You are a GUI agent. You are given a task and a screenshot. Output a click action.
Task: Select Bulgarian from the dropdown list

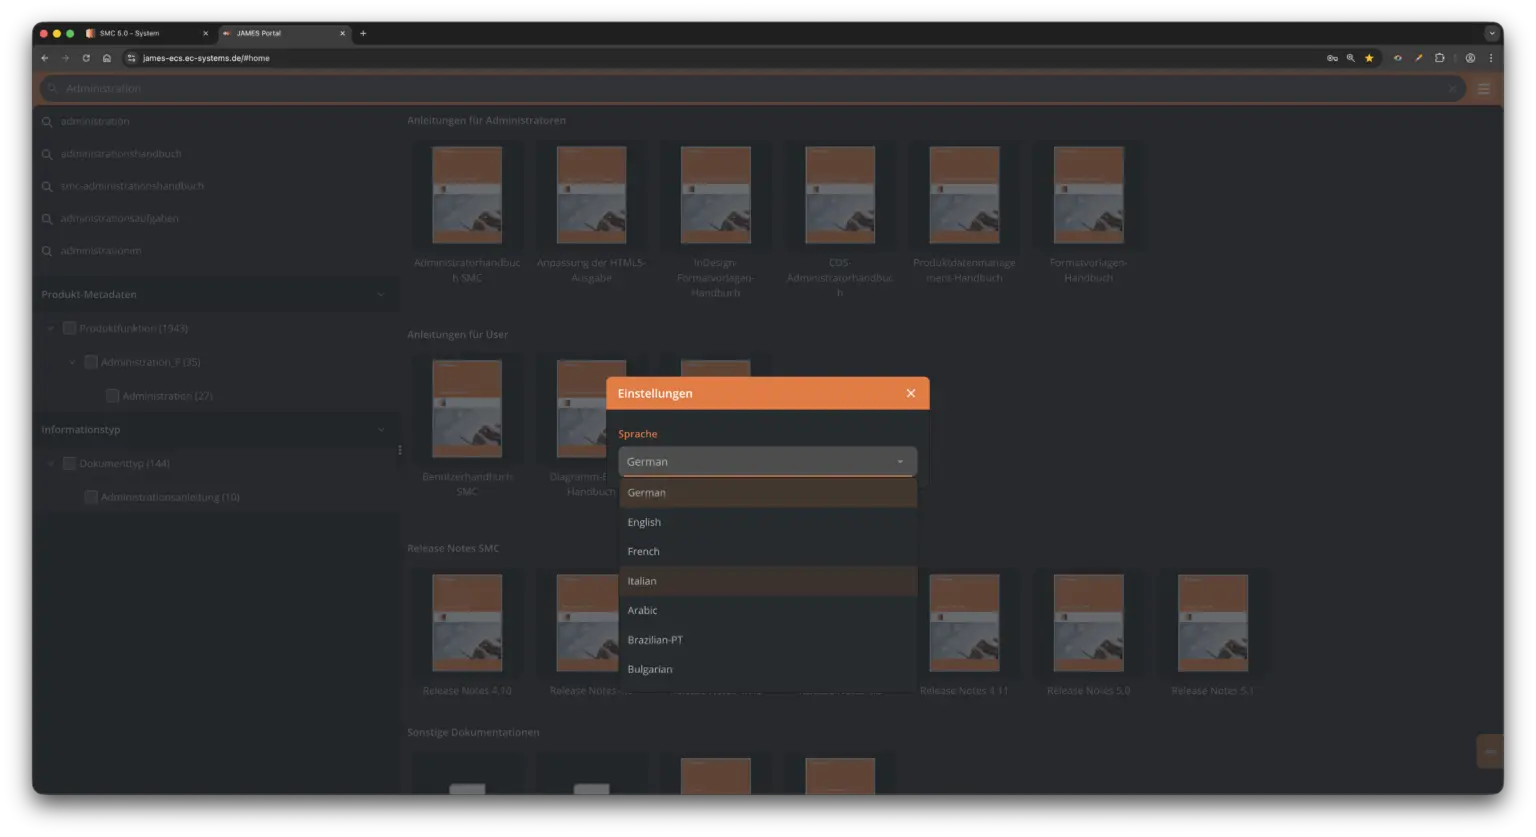(650, 669)
